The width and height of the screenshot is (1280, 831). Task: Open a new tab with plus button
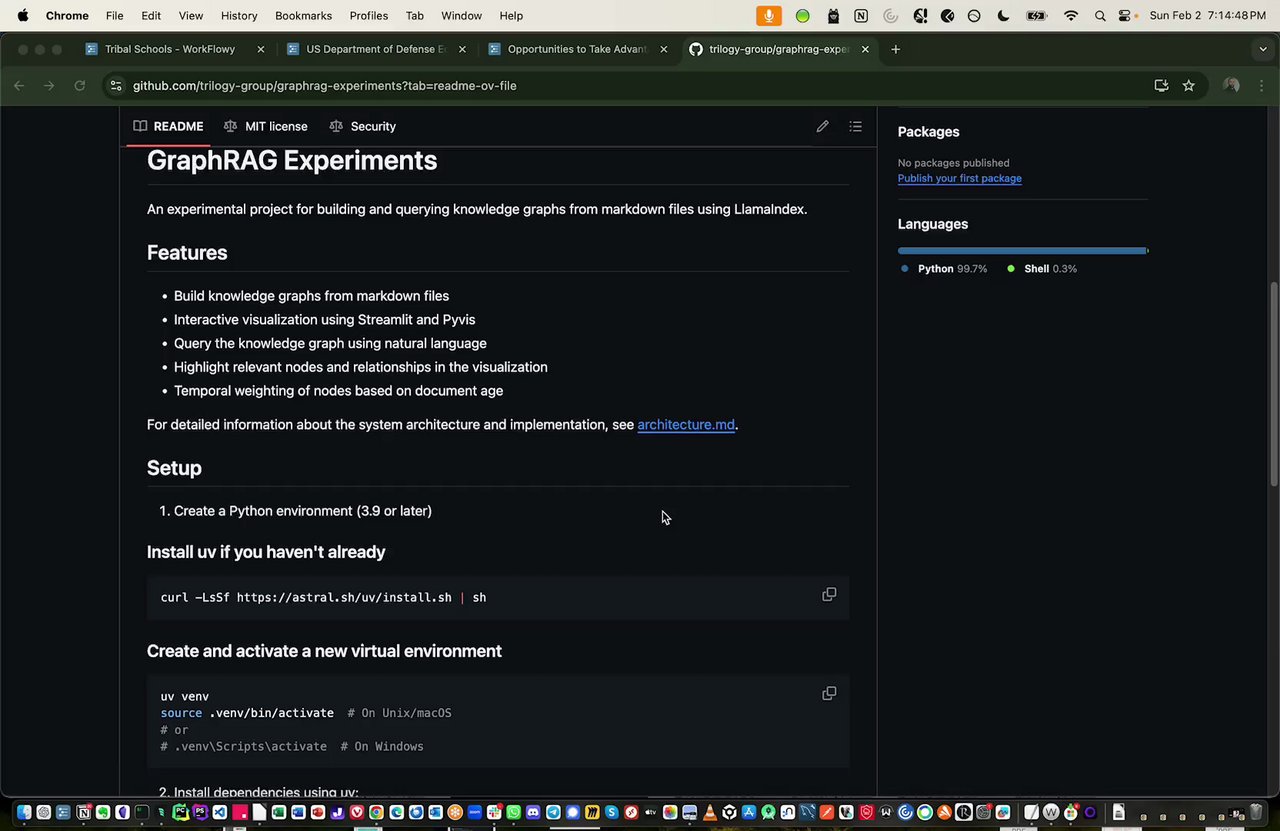895,49
